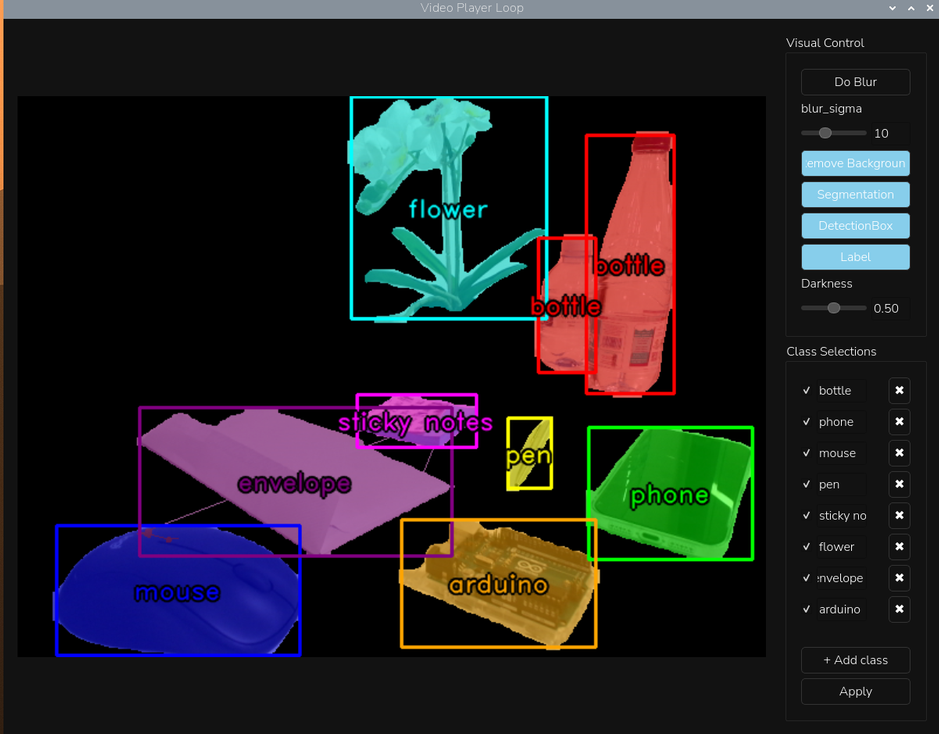
Task: Delete the arduino class via X
Action: pyautogui.click(x=899, y=609)
